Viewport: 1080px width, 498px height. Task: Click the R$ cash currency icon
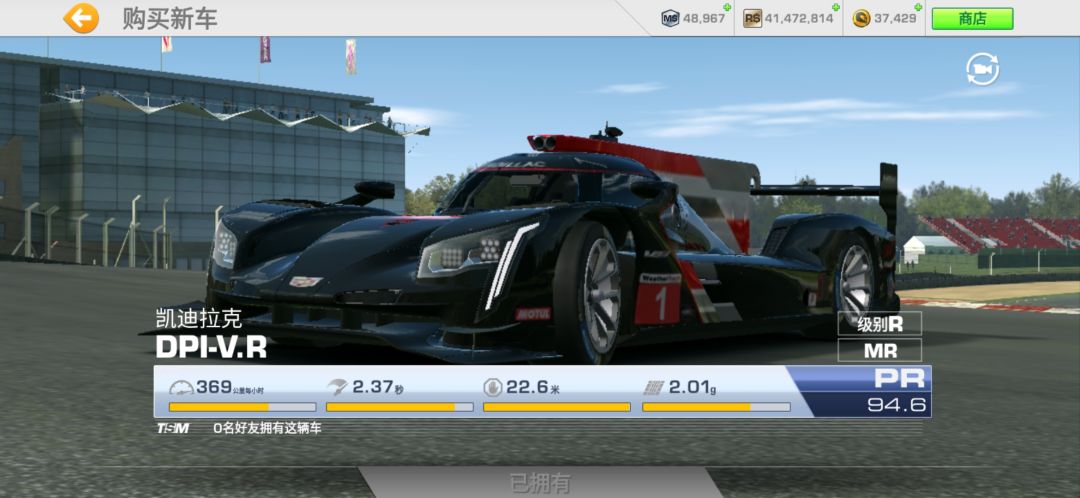click(x=752, y=19)
